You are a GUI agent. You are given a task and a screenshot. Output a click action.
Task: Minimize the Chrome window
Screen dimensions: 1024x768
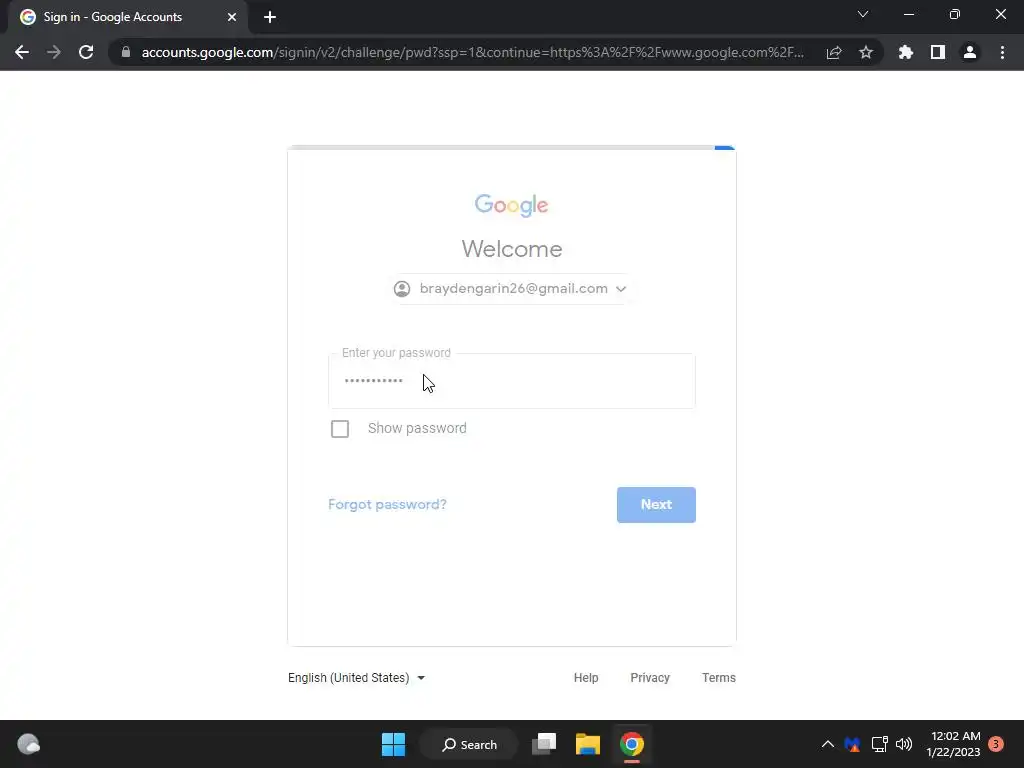pos(908,14)
